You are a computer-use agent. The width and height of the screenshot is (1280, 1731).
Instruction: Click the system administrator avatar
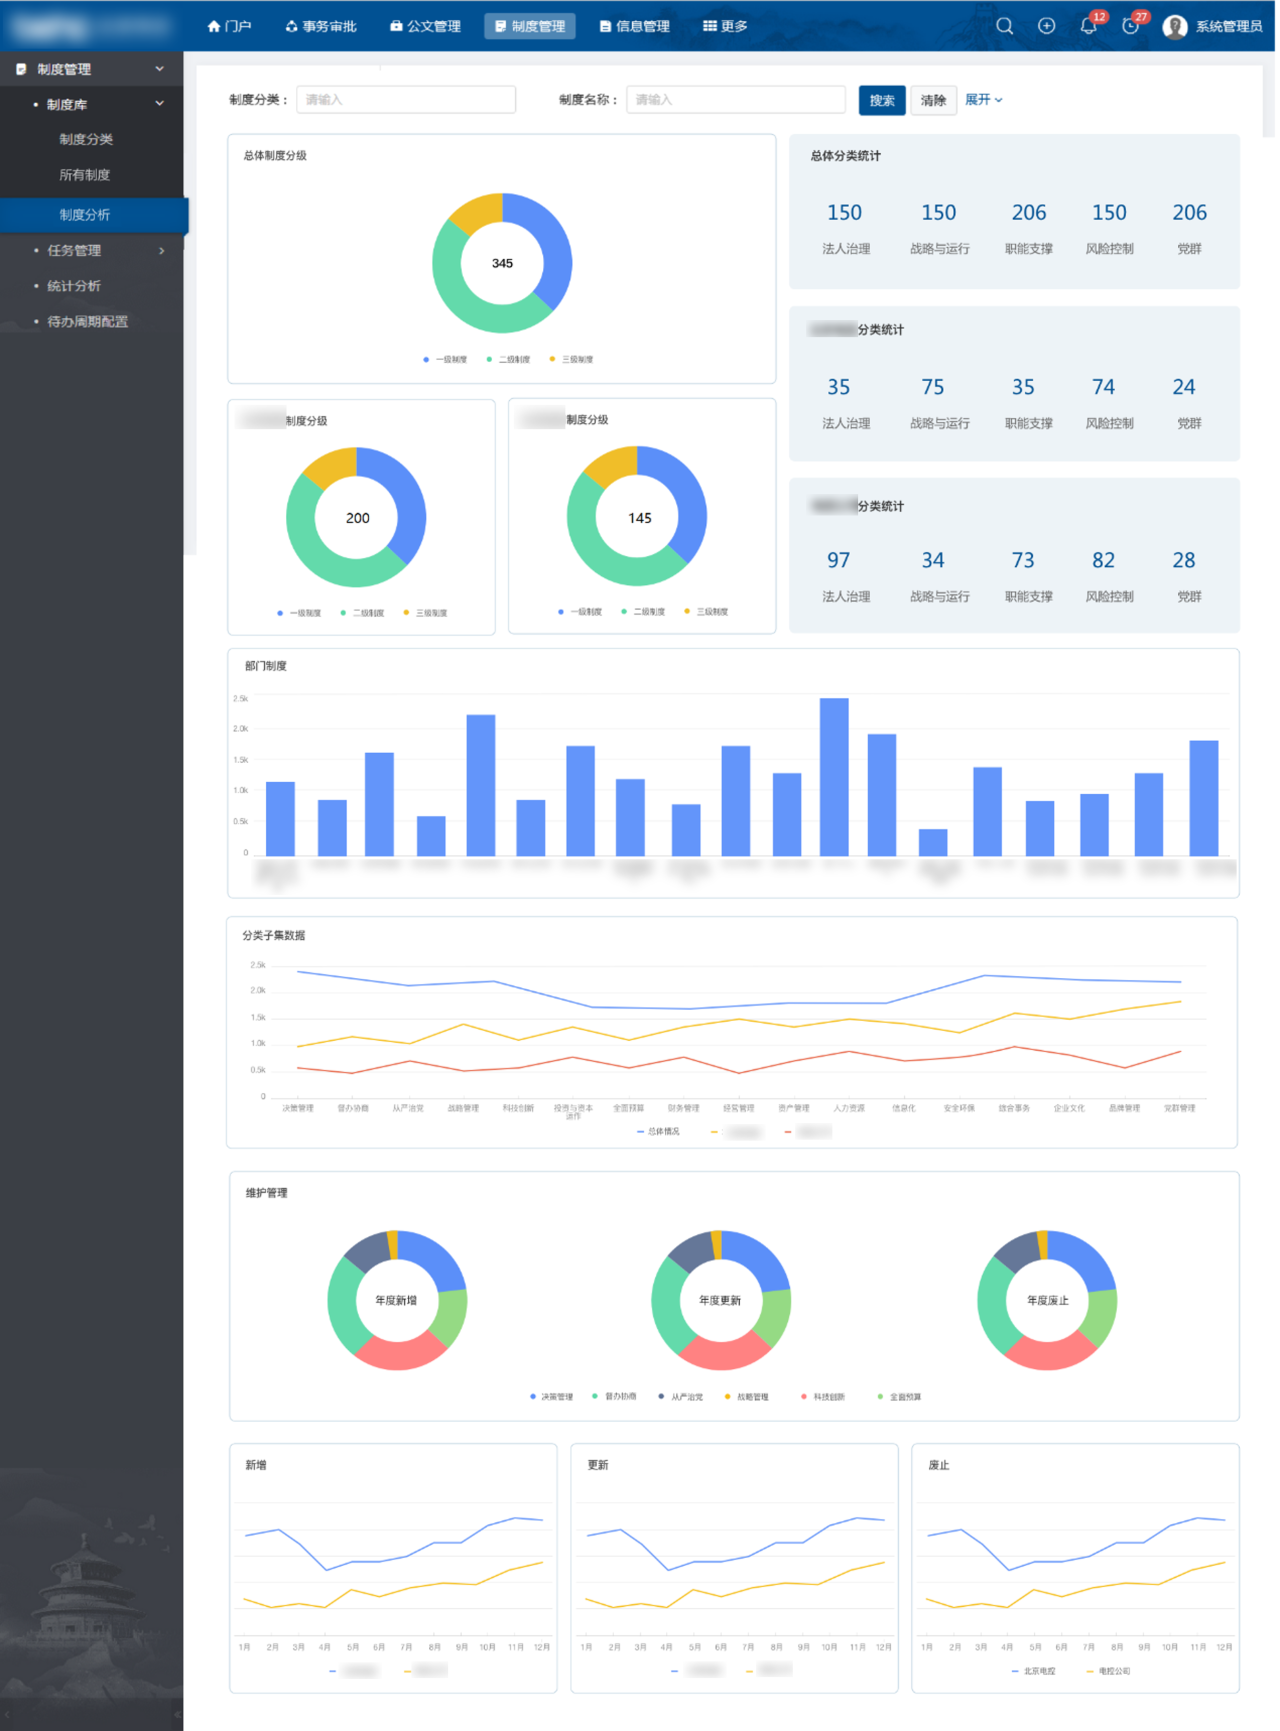pyautogui.click(x=1175, y=26)
